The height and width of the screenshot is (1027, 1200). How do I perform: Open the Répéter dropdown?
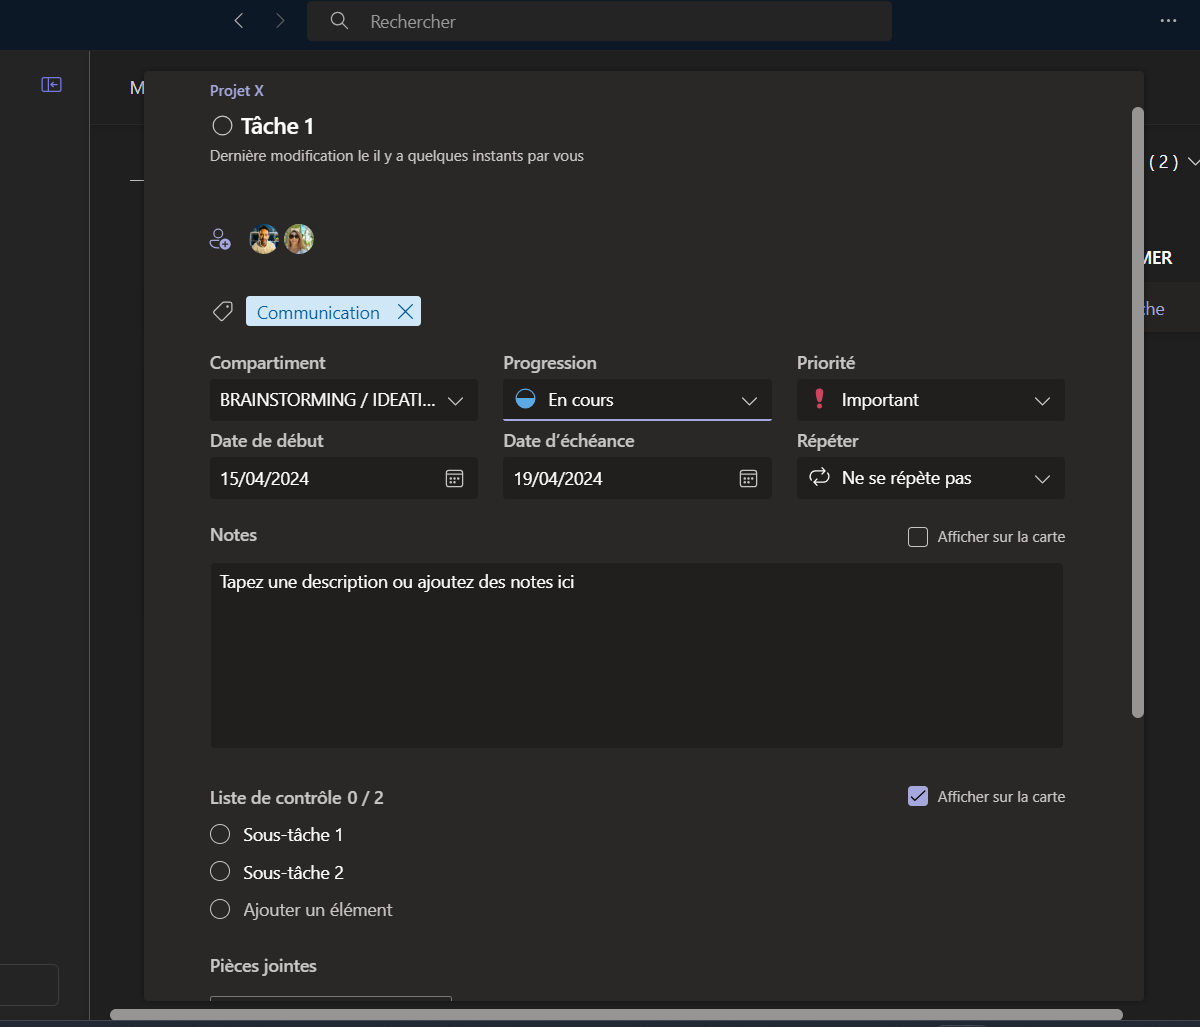(930, 478)
